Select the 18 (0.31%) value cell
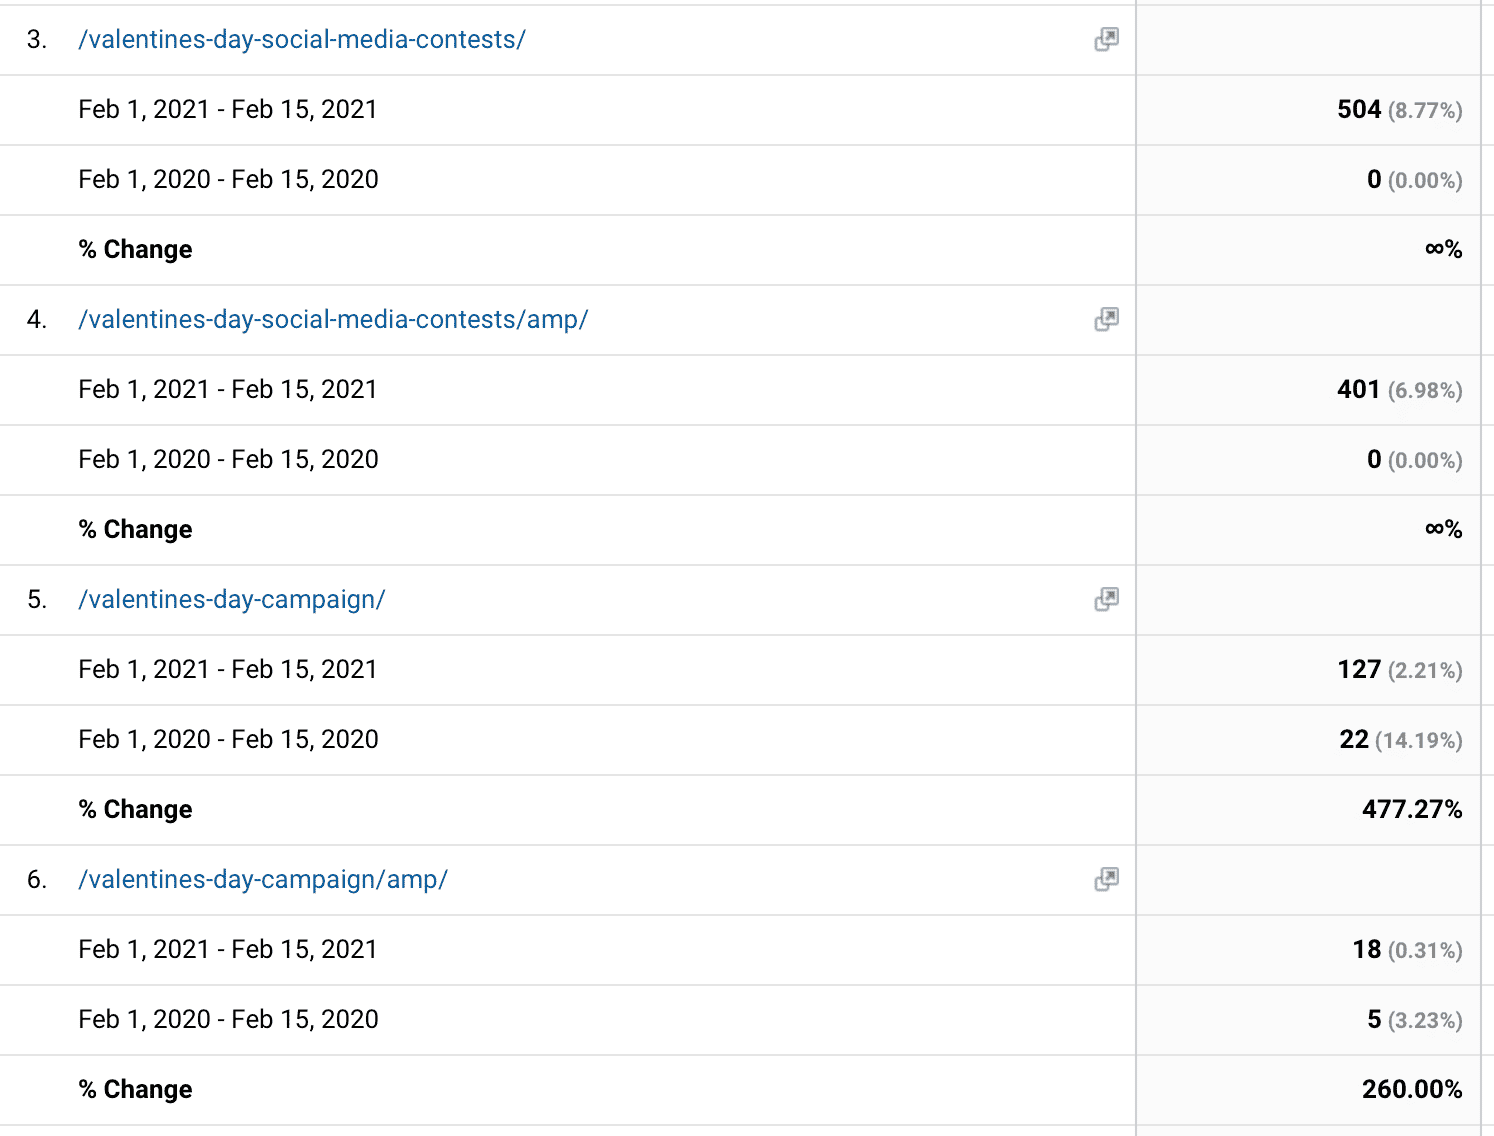1494x1136 pixels. (x=1407, y=950)
